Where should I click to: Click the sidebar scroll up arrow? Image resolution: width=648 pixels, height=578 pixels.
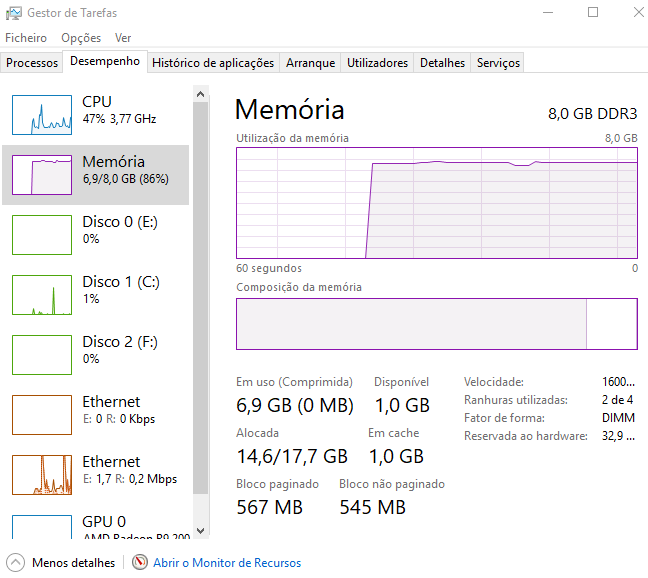[x=200, y=94]
